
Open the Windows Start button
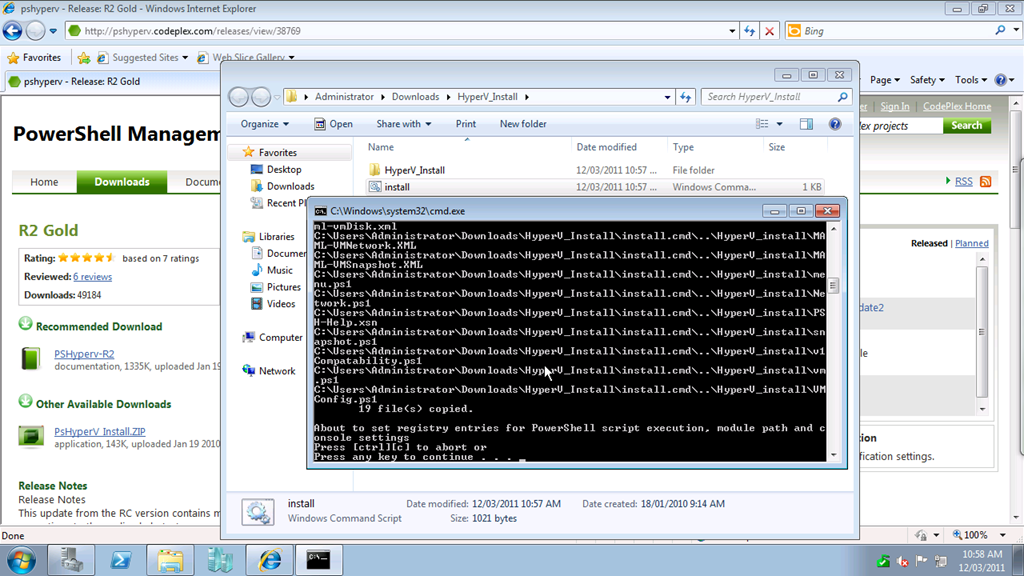point(21,560)
